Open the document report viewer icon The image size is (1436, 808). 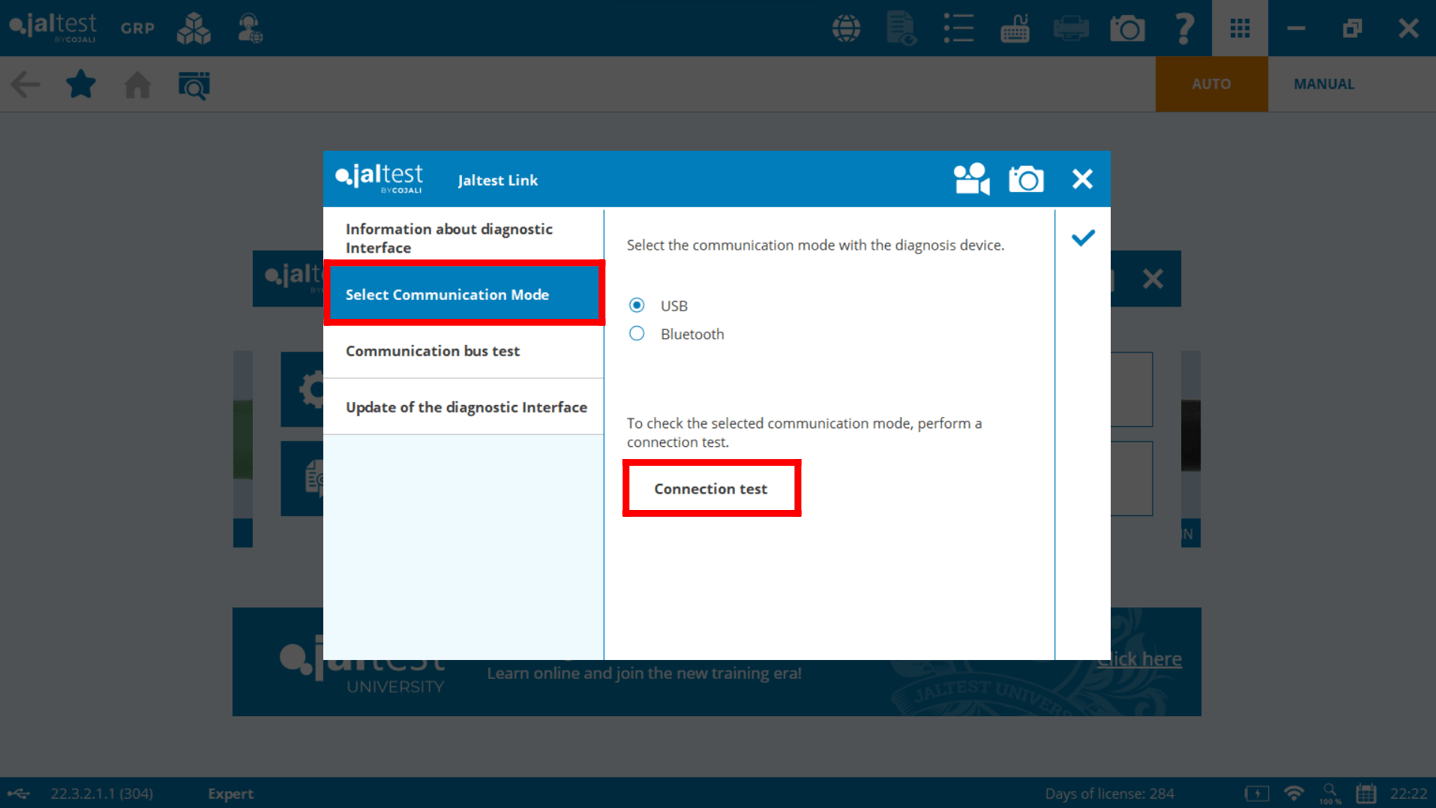[902, 28]
